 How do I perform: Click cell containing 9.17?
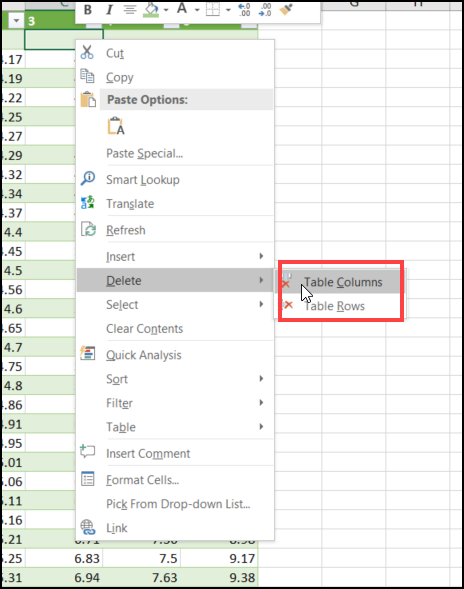pos(219,558)
